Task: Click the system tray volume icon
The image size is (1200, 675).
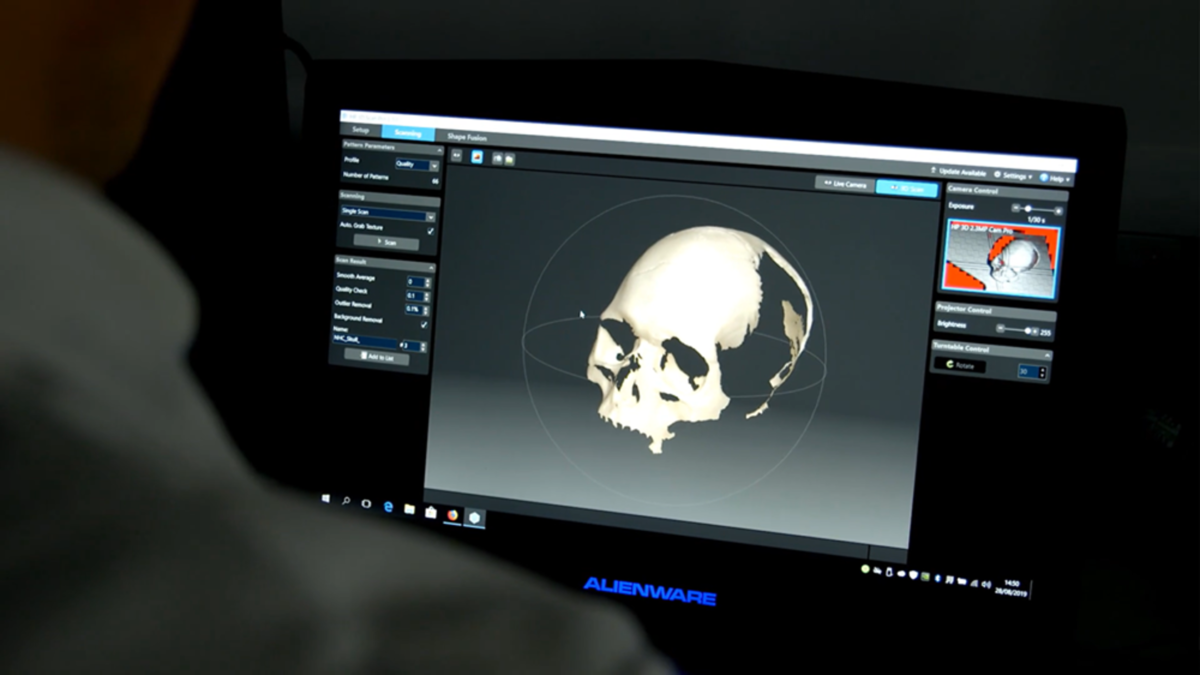Action: click(x=987, y=583)
